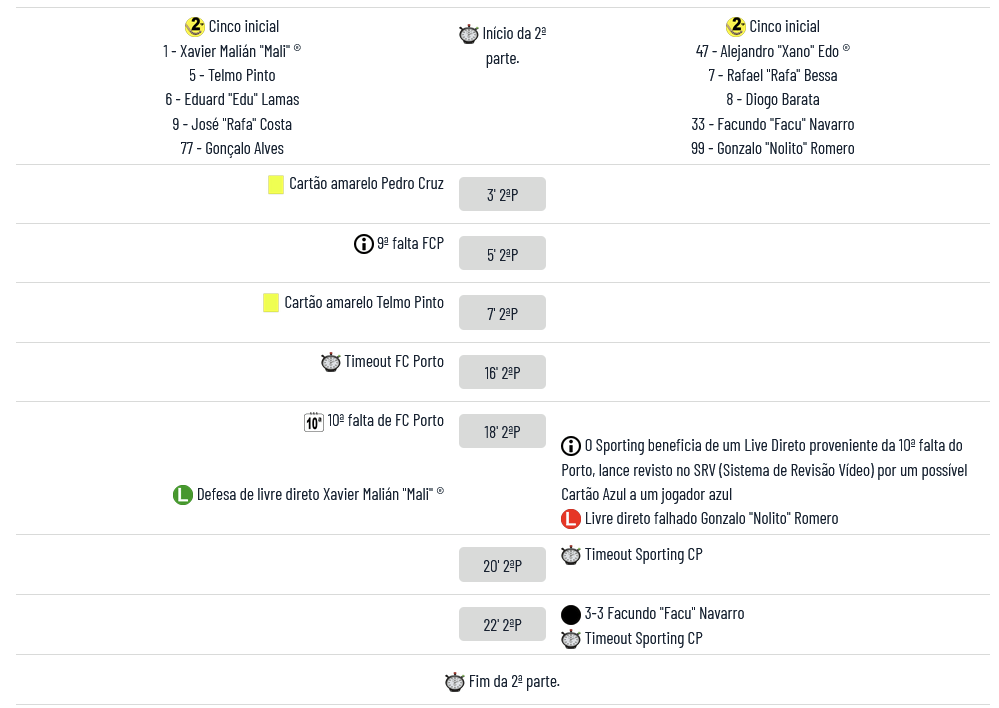999x708 pixels.
Task: Select the 22' 2ªP time marker
Action: point(502,625)
